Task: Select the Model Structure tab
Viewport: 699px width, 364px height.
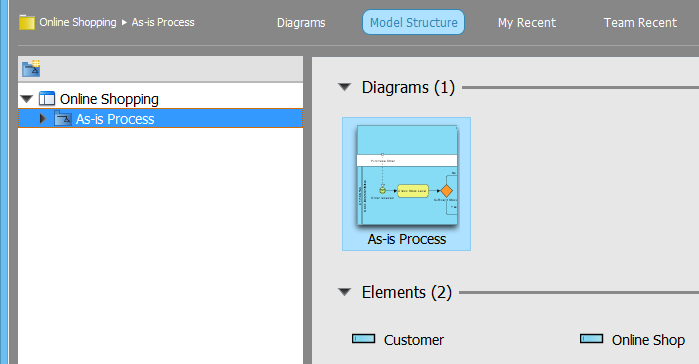Action: tap(413, 22)
